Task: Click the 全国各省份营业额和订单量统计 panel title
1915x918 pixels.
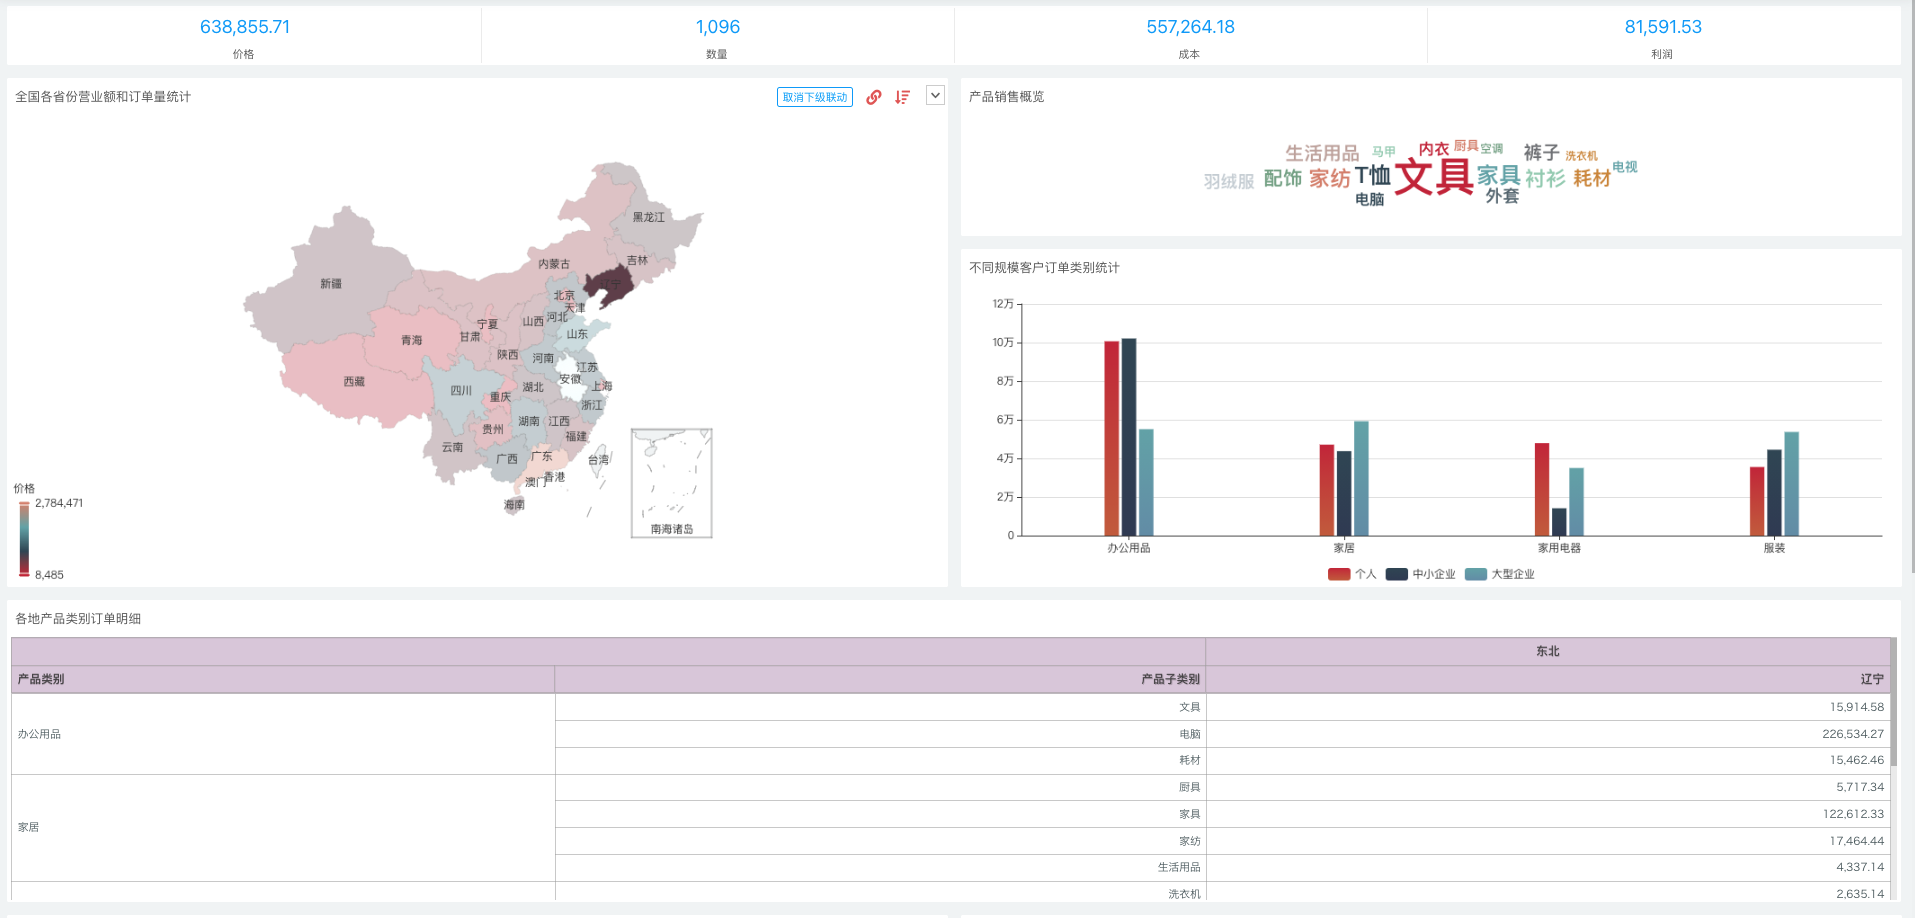Action: (103, 97)
